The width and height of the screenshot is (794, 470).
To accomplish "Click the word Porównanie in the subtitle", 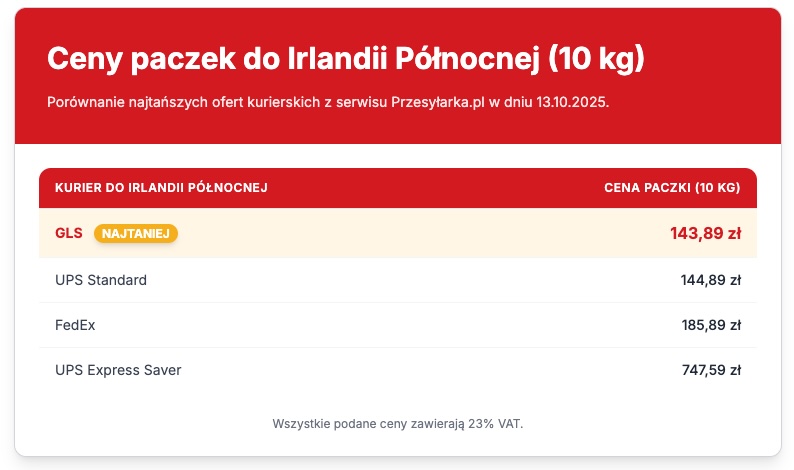I will pyautogui.click(x=84, y=103).
